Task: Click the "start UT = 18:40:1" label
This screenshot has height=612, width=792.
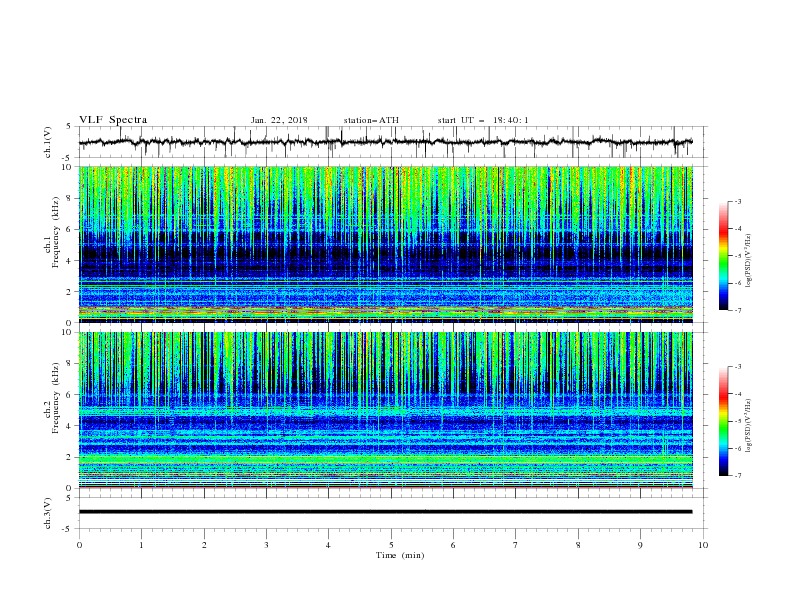Action: [483, 120]
